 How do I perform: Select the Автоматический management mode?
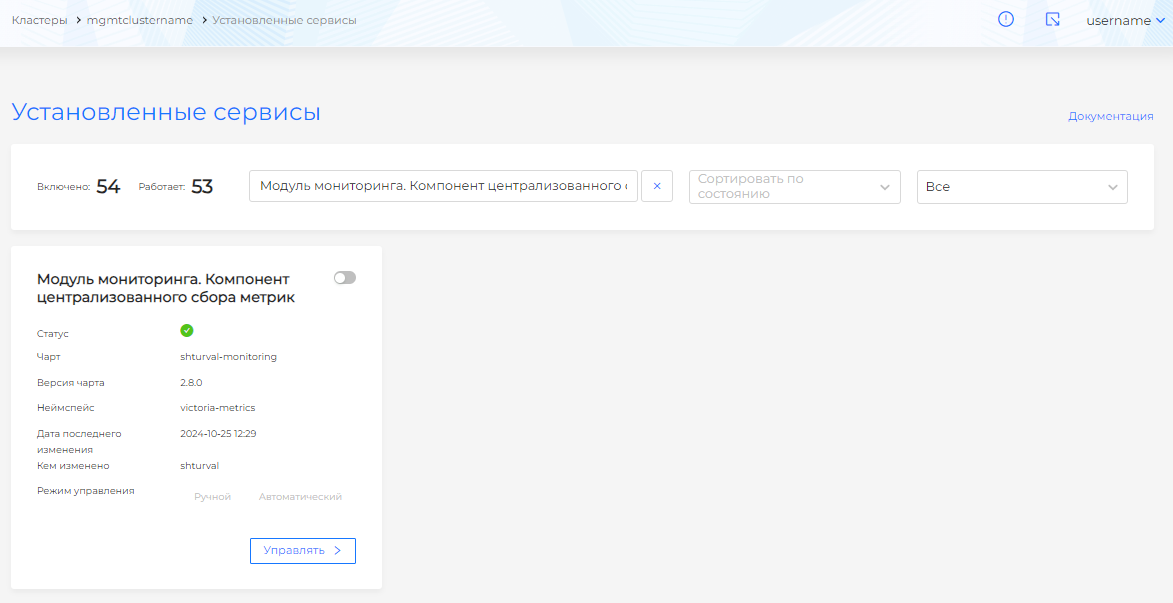(x=300, y=497)
